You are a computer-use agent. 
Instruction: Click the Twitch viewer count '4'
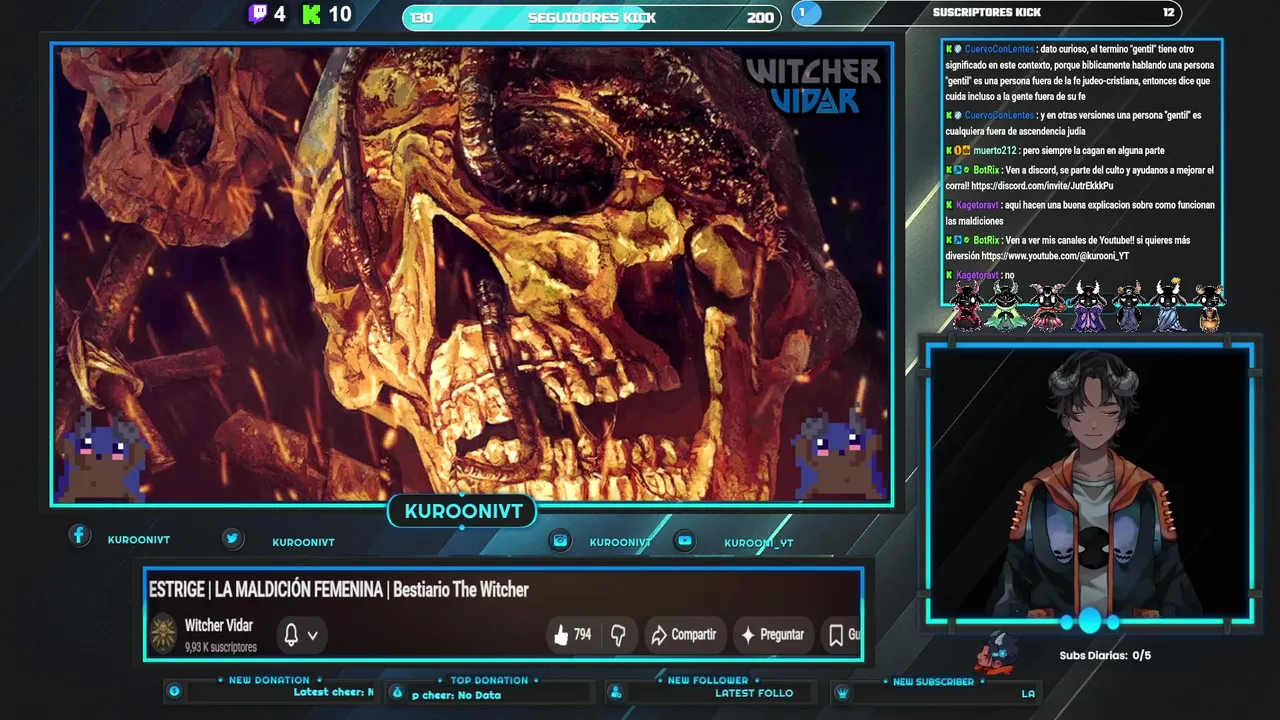point(279,14)
